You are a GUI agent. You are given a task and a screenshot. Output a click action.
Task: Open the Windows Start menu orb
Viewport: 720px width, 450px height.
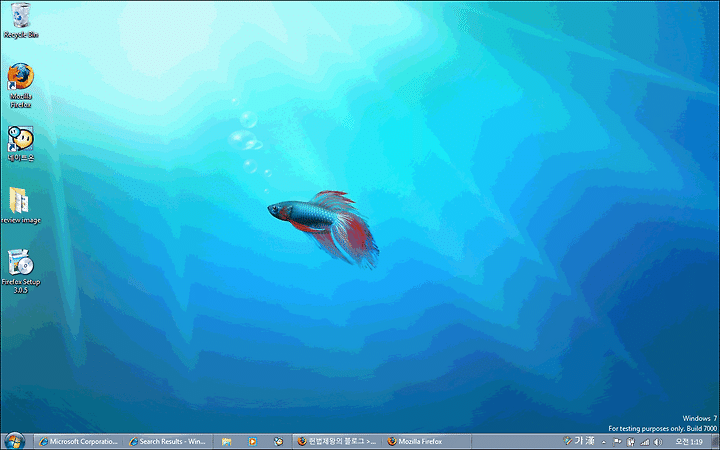tap(15, 442)
